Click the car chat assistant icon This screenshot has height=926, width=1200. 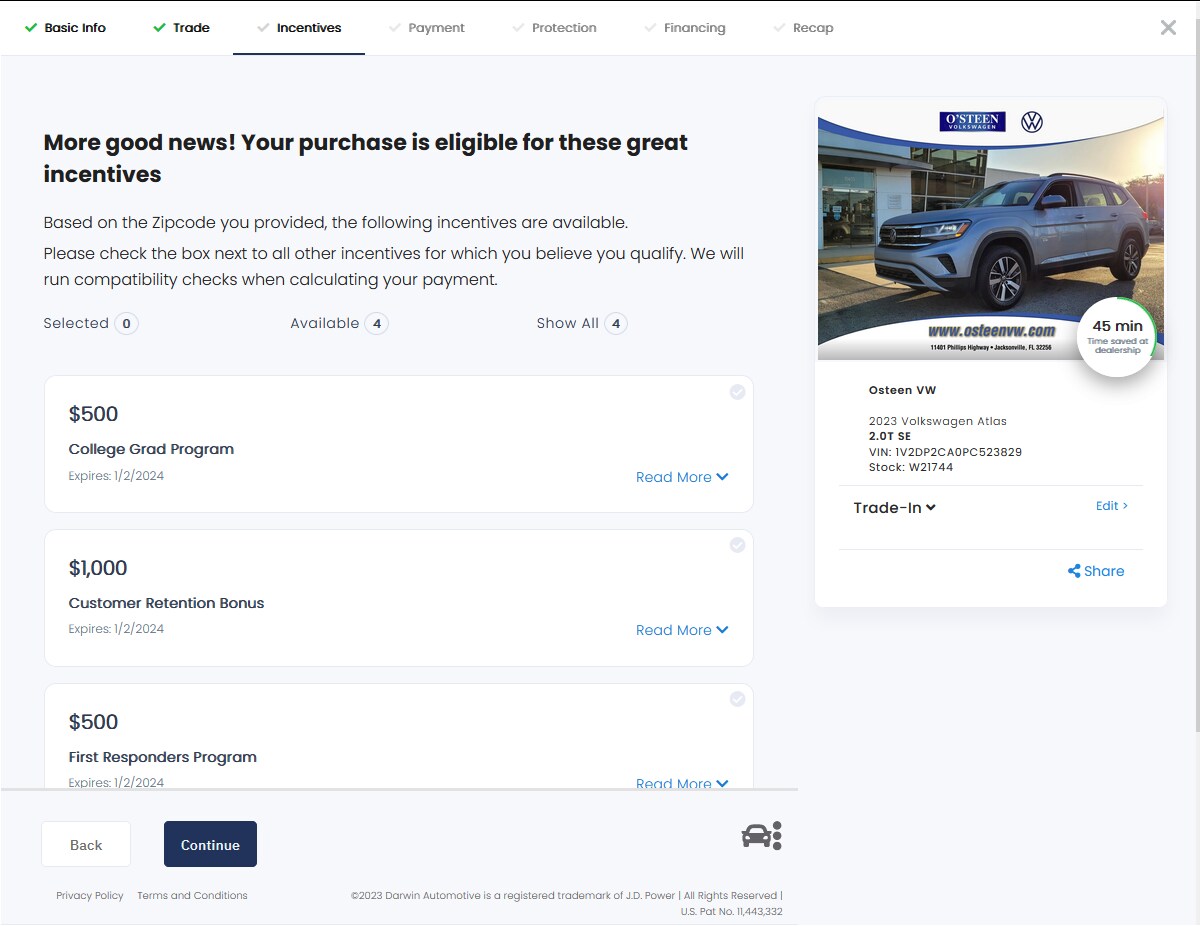(761, 835)
